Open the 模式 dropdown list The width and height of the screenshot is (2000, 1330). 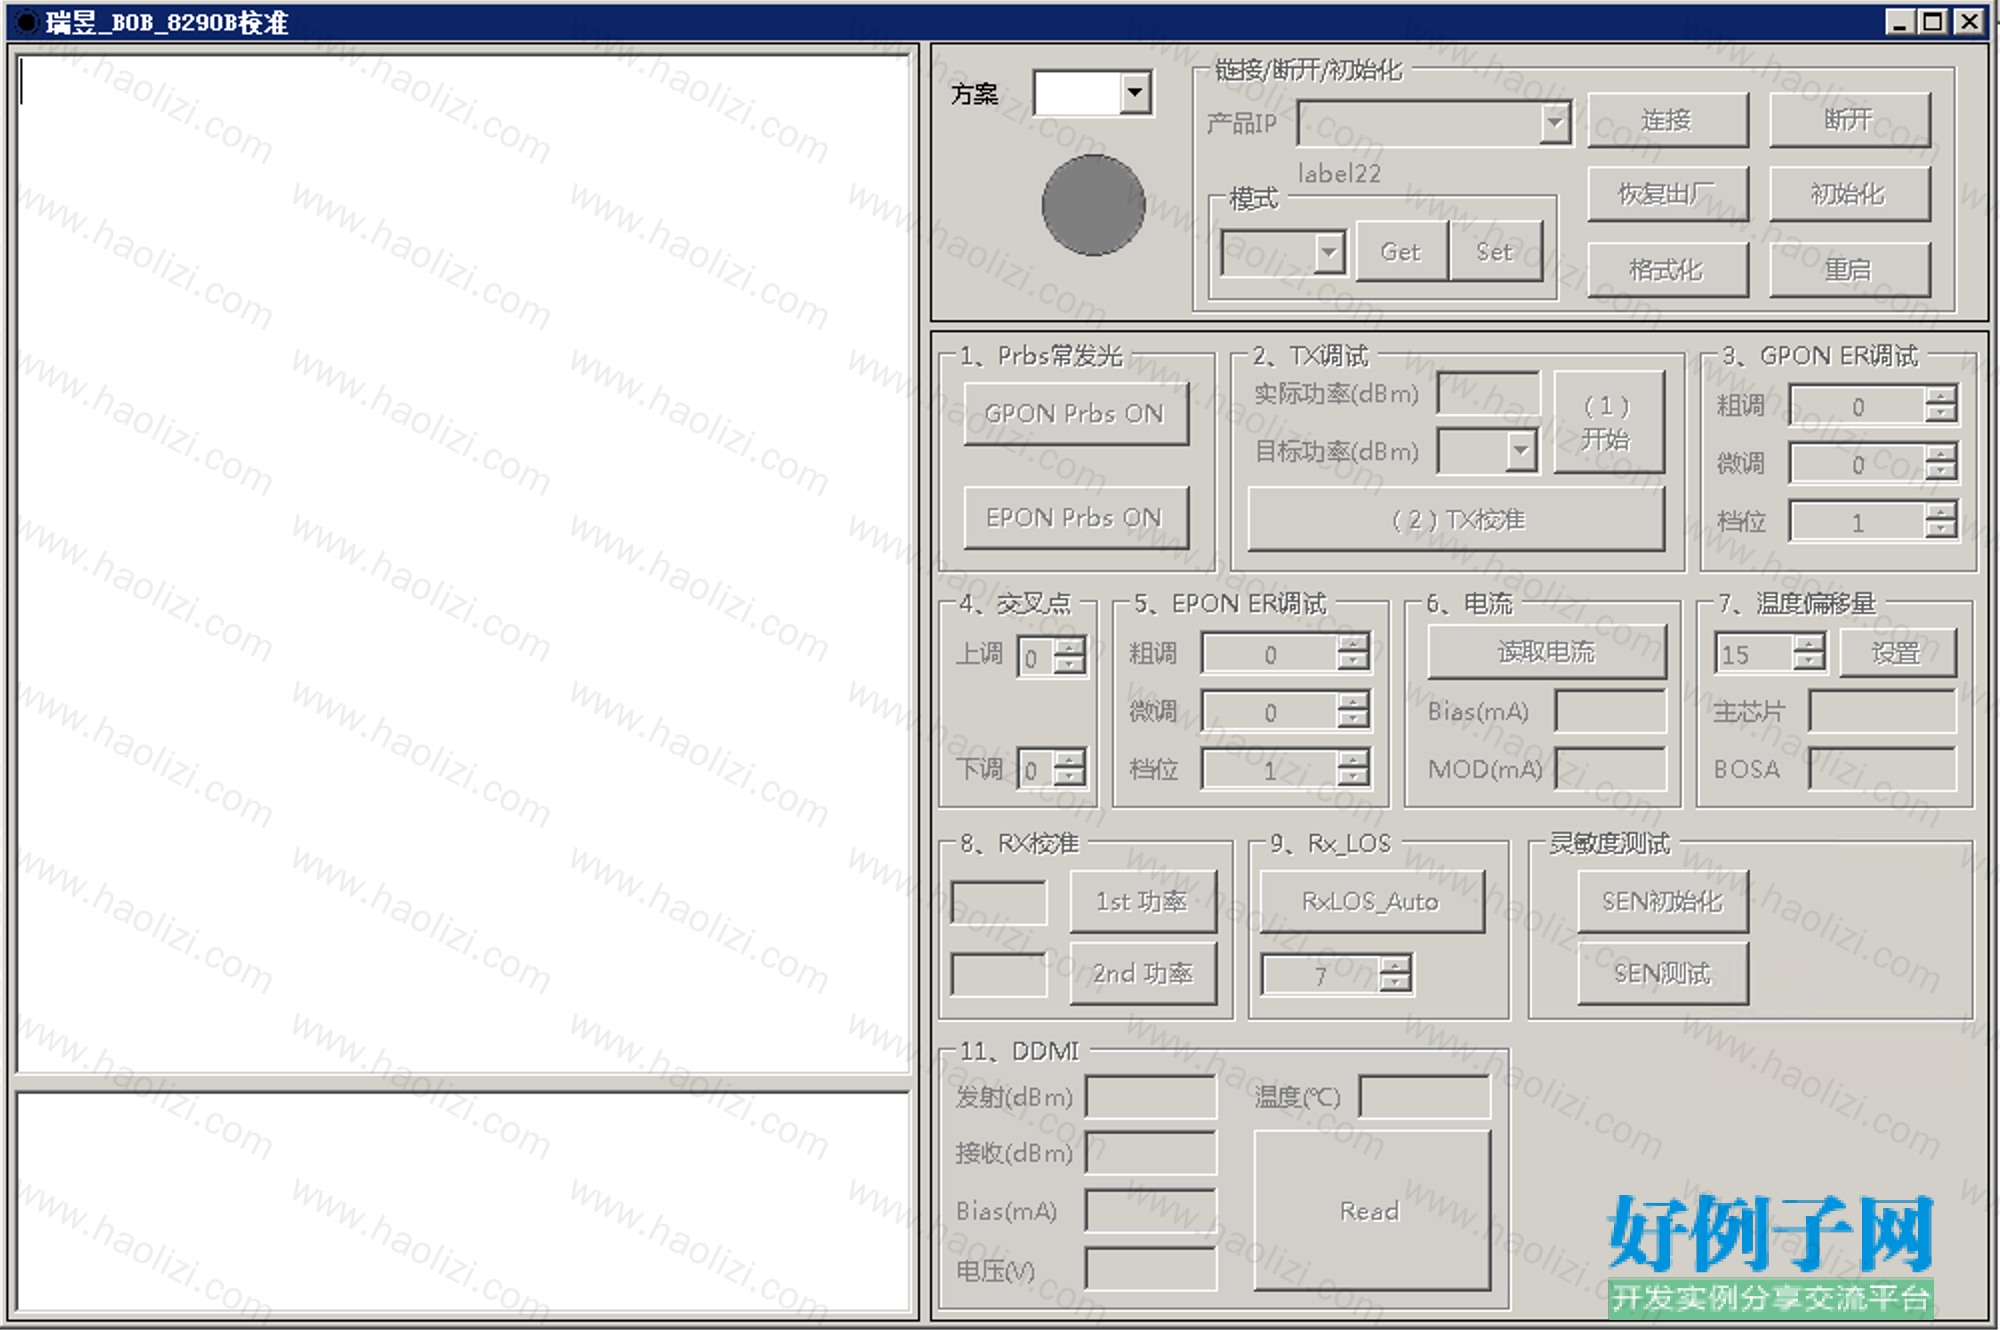click(1328, 253)
